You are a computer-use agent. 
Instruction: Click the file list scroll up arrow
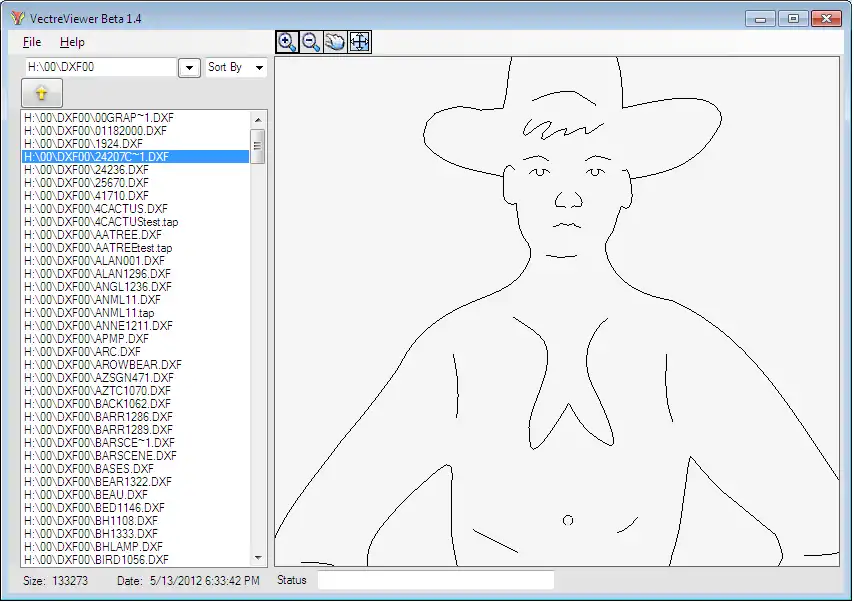coord(258,119)
